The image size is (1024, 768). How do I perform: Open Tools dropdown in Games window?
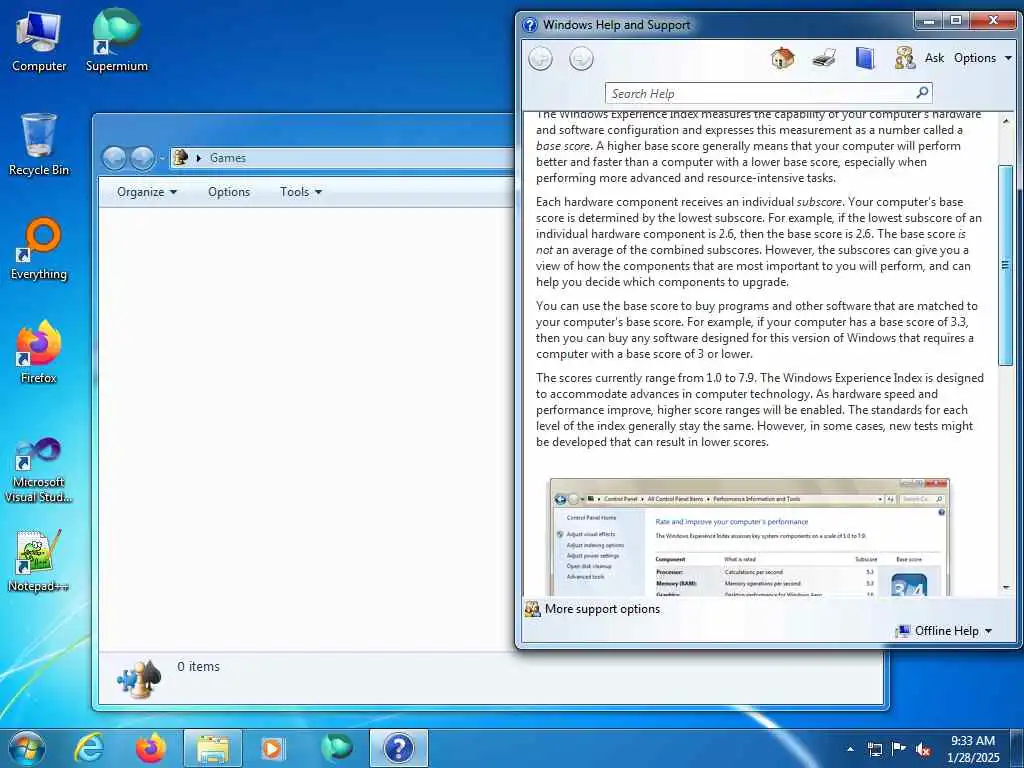(300, 192)
